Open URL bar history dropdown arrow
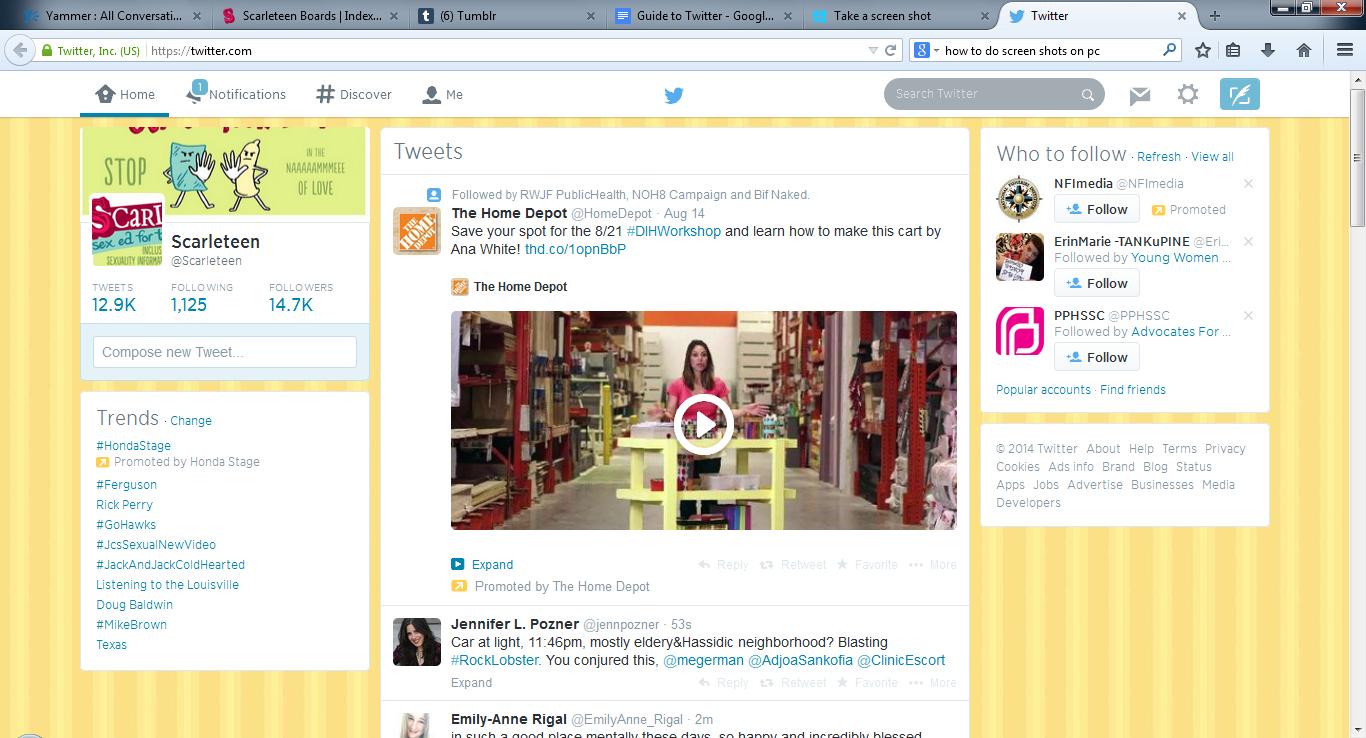This screenshot has width=1366, height=738. [x=873, y=50]
